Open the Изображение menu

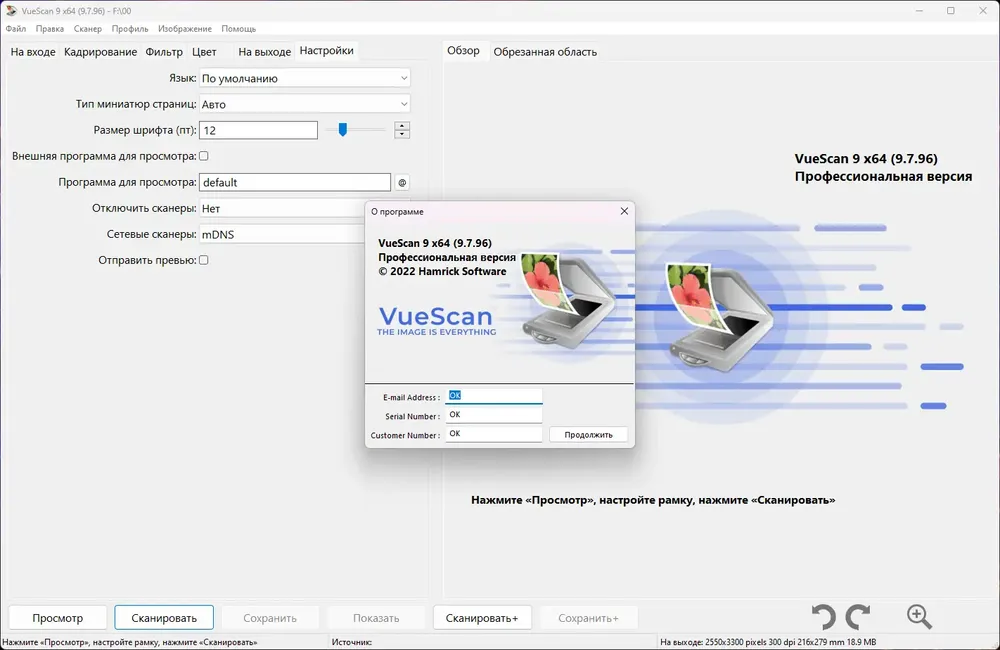coord(185,29)
